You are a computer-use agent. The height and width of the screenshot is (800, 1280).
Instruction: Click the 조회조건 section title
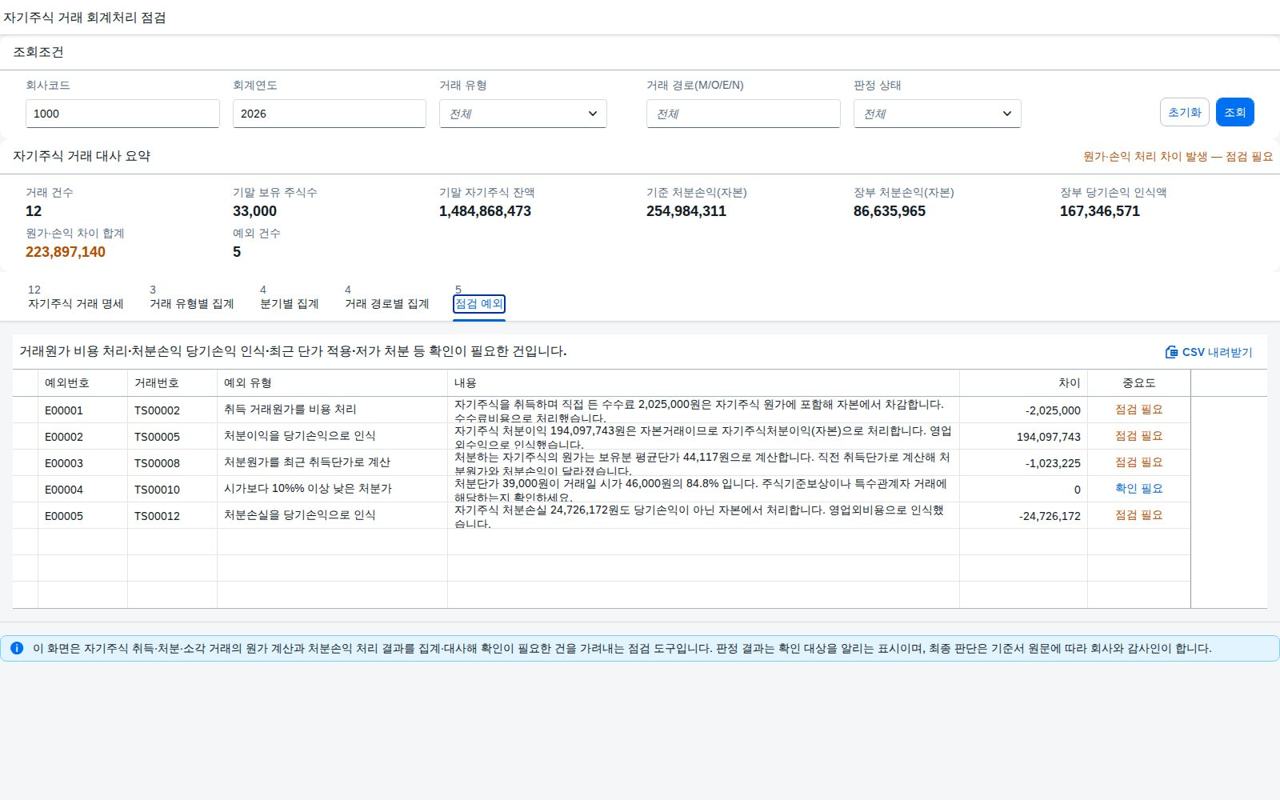(38, 52)
